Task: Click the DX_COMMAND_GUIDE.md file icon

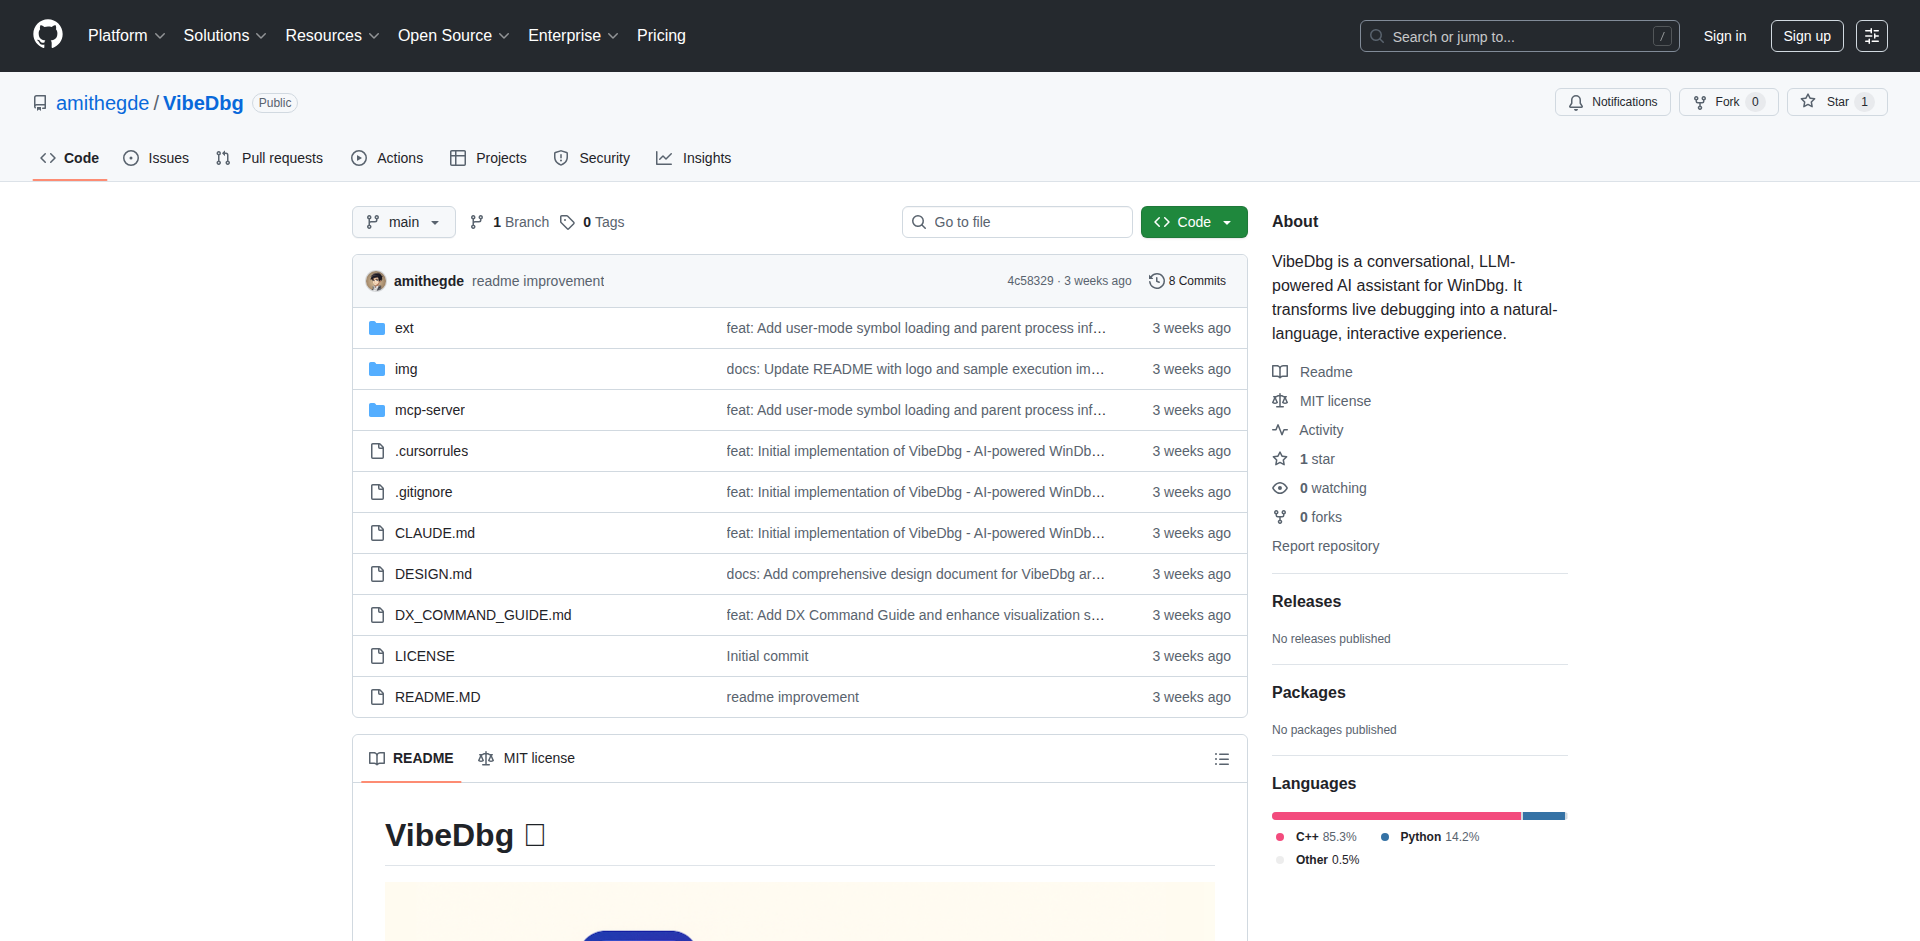Action: coord(377,615)
